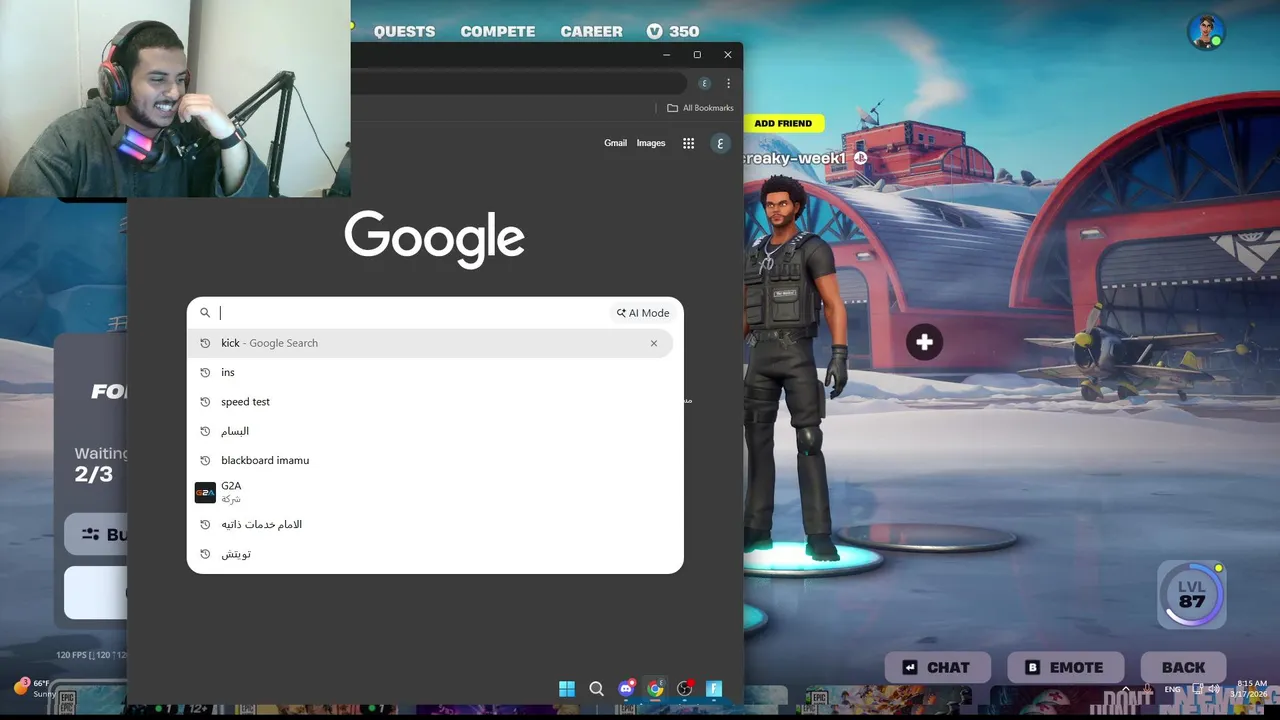1280x720 pixels.
Task: Open the Google apps grid
Action: (x=688, y=143)
